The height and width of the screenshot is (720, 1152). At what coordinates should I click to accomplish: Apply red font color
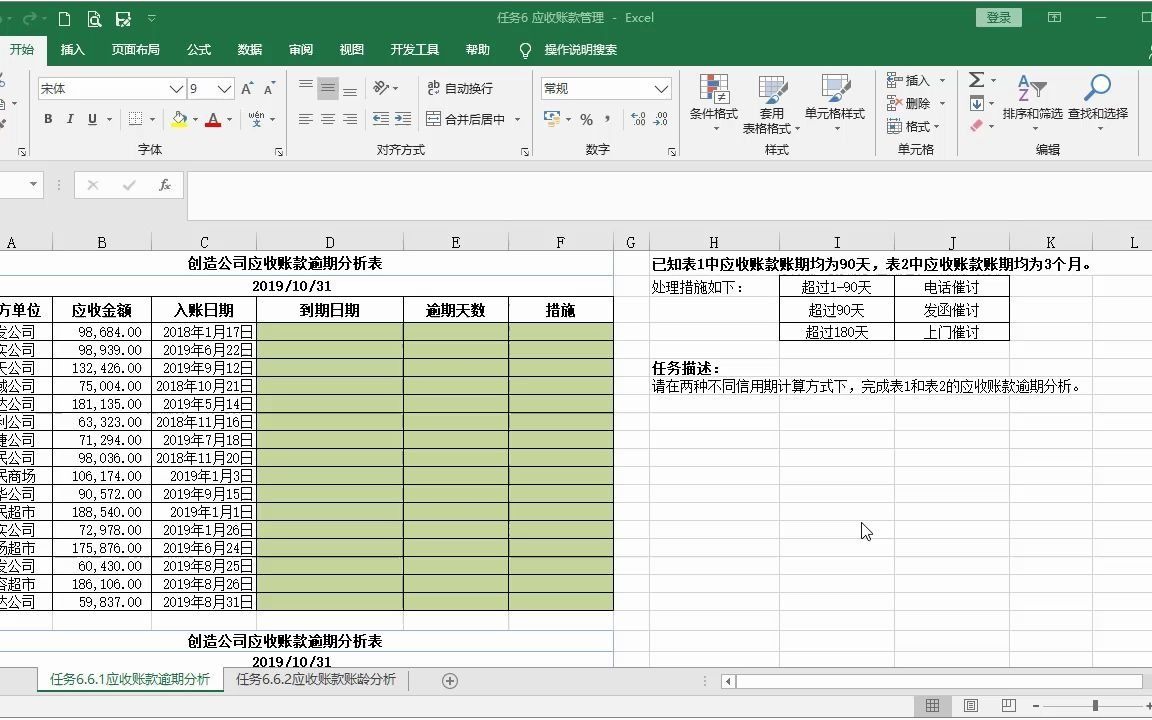pyautogui.click(x=213, y=119)
